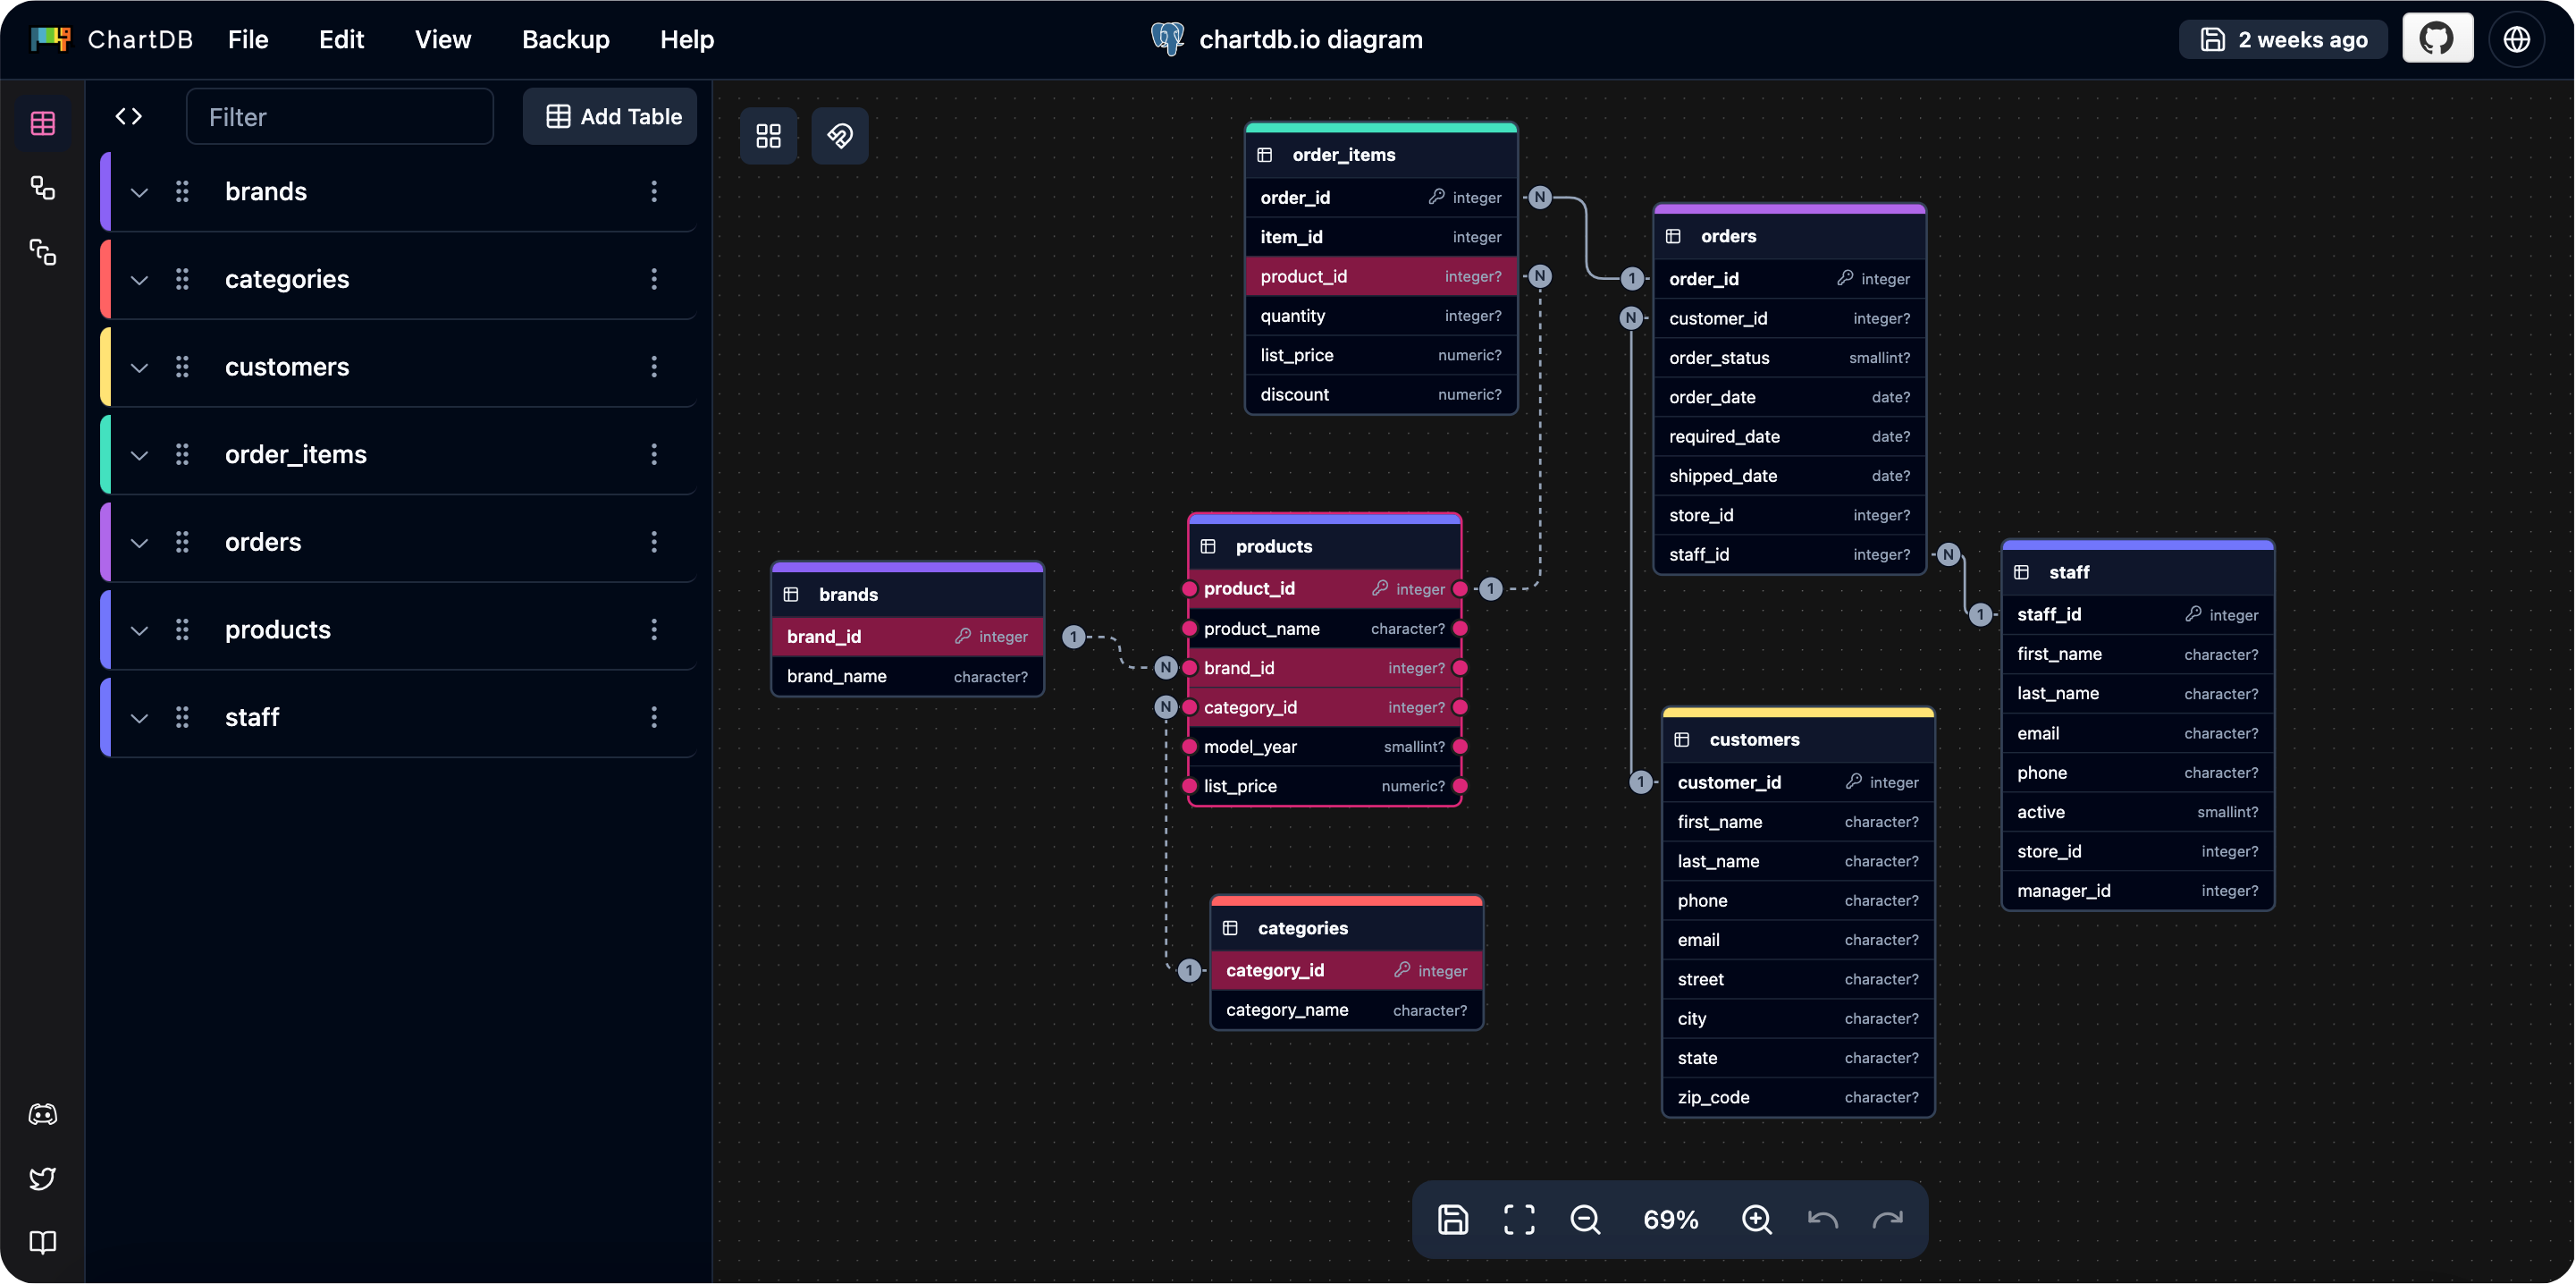Screen dimensions: 2576x1284
Task: Click the save icon in the bottom toolbar
Action: pyautogui.click(x=1452, y=1219)
